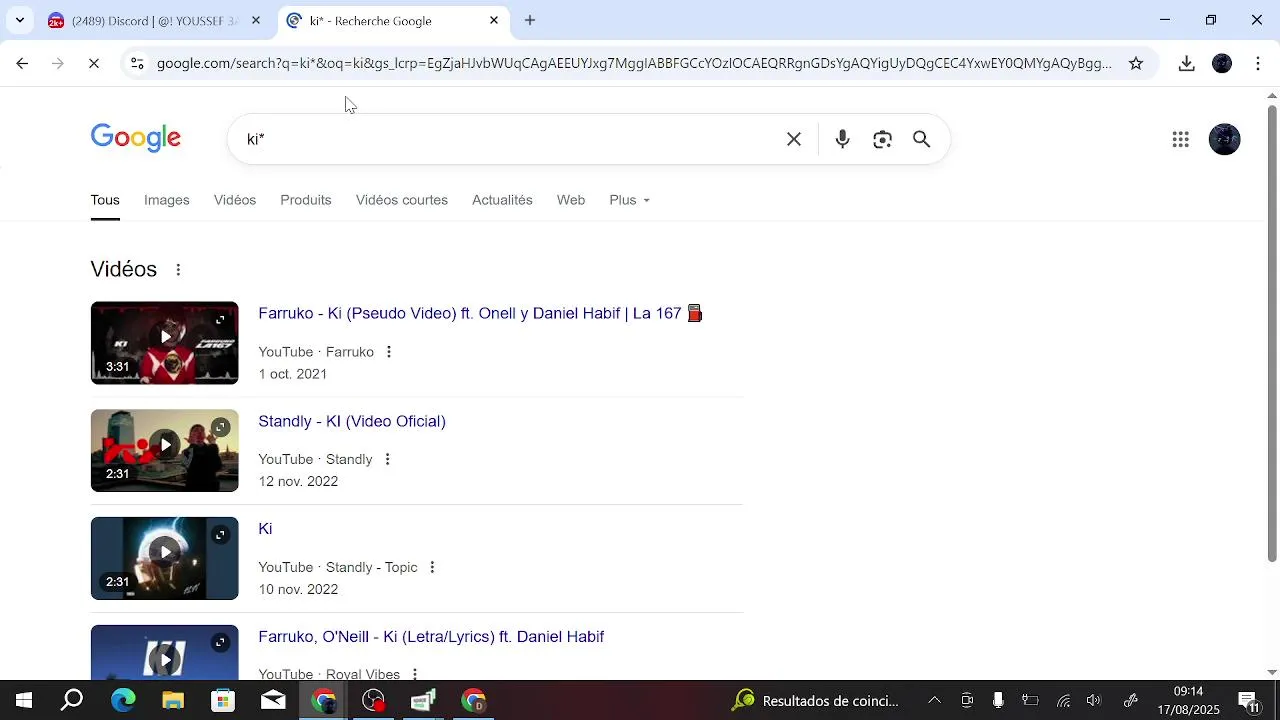Open the 'Ki' video title link
This screenshot has width=1280, height=720.
point(265,529)
